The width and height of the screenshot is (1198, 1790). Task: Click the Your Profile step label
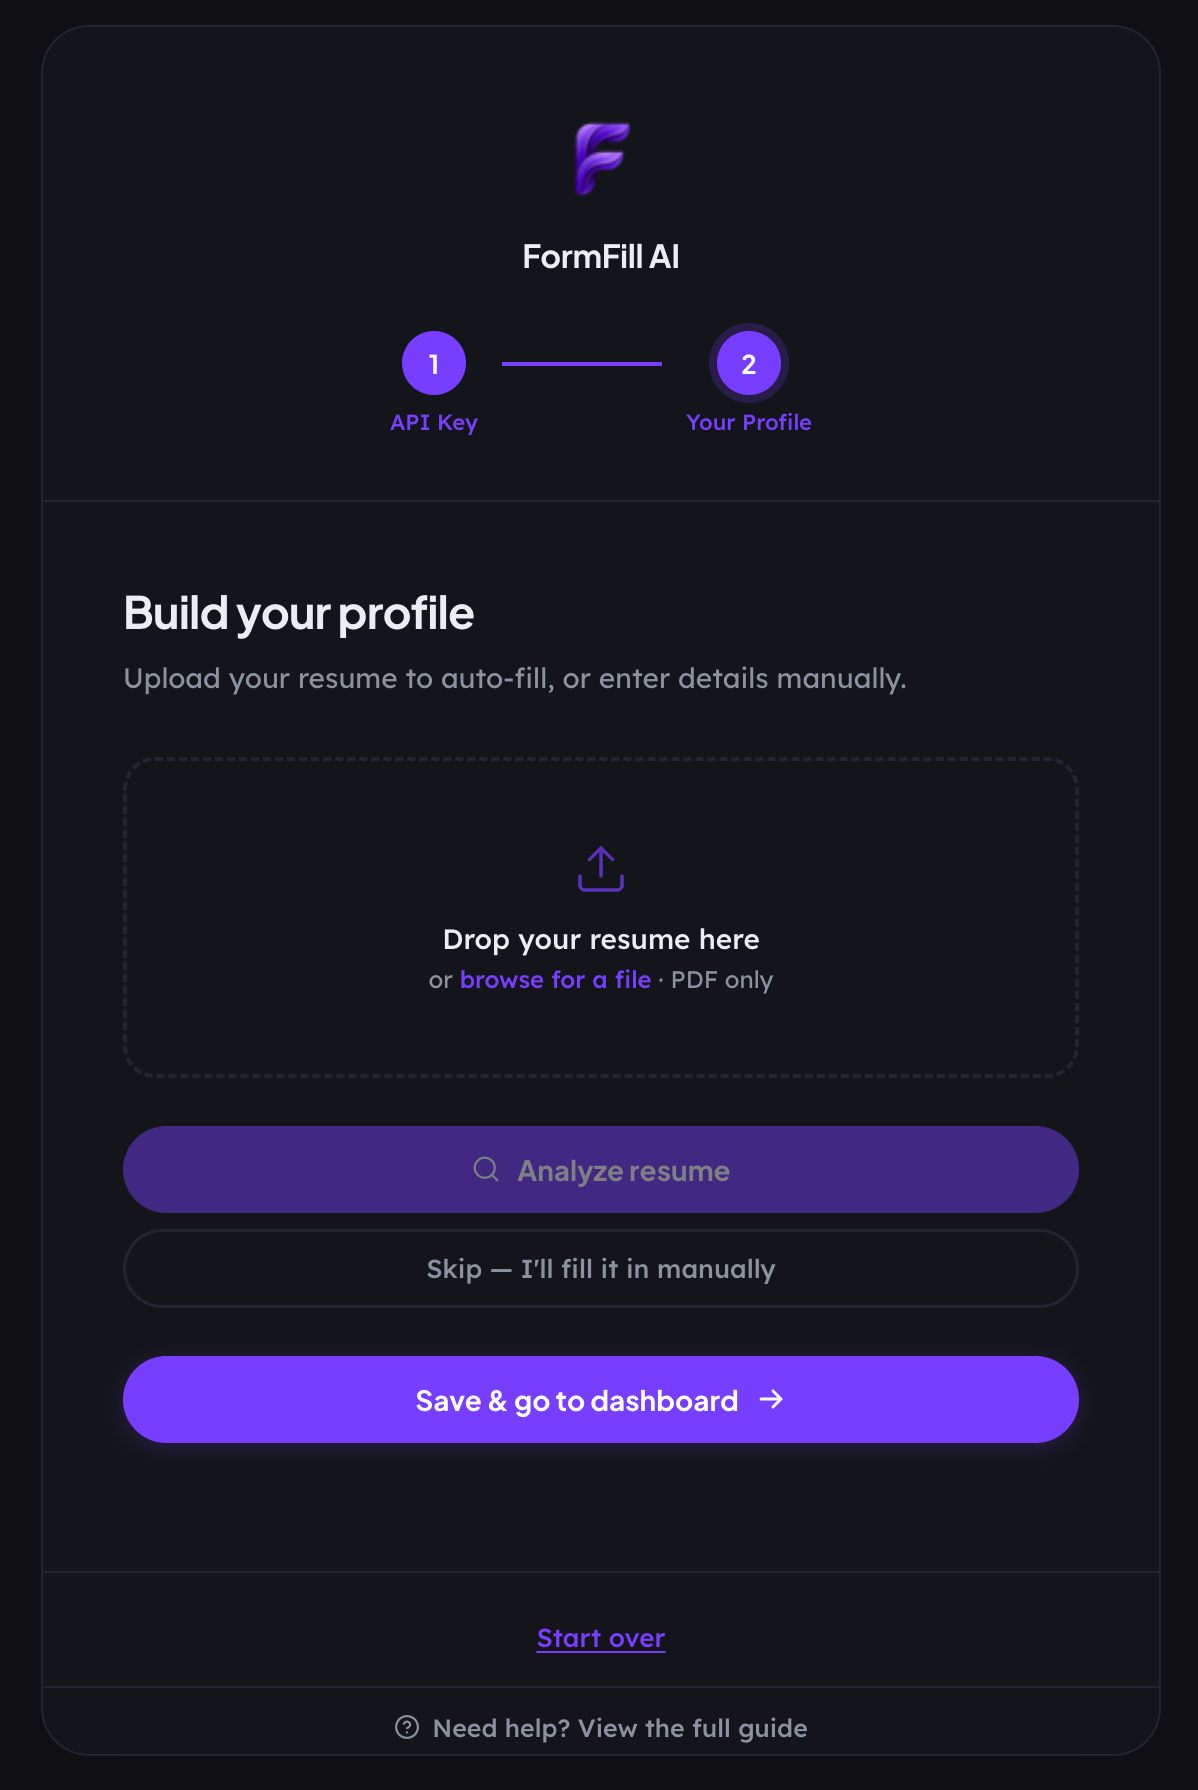pyautogui.click(x=749, y=422)
